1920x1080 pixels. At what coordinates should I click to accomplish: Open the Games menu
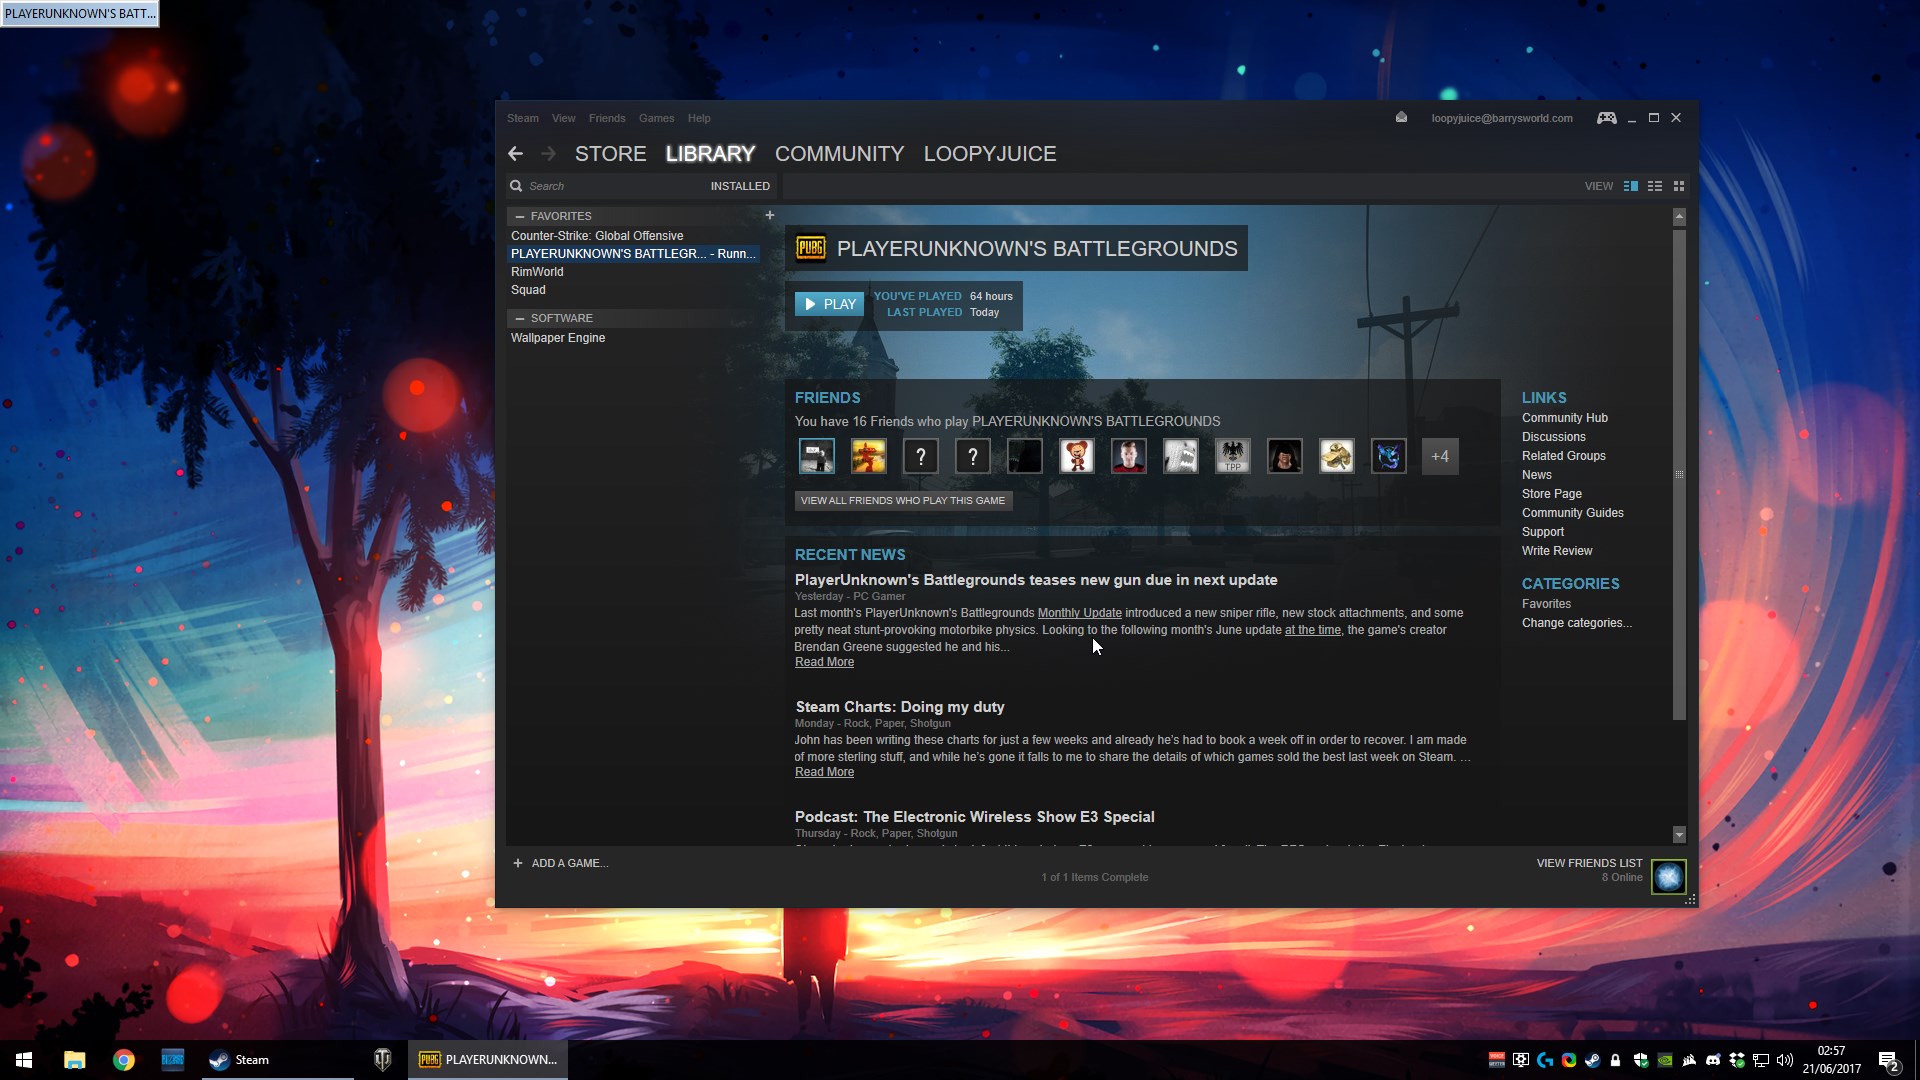656,118
